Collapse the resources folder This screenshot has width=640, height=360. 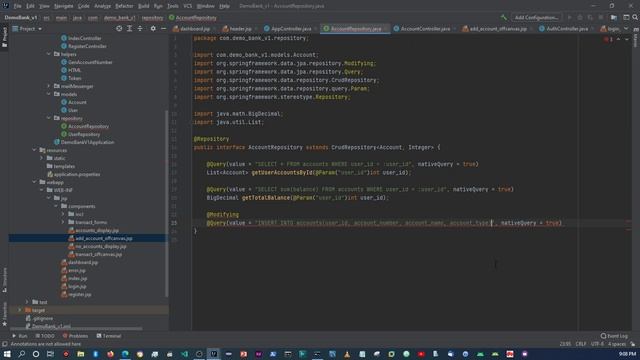35,150
